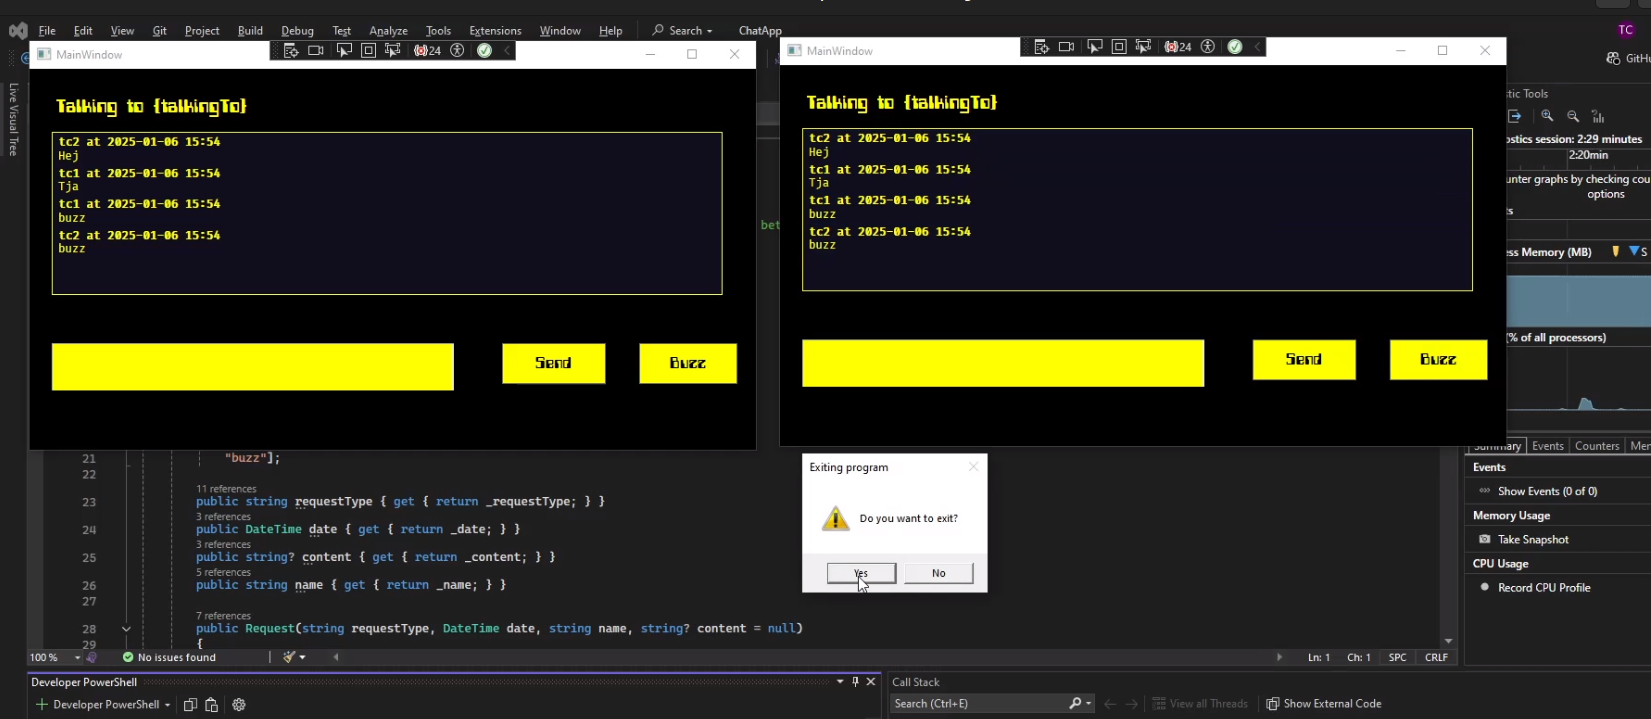Click the yellow message input in right chat window
Viewport: 1651px width, 719px height.
1002,363
